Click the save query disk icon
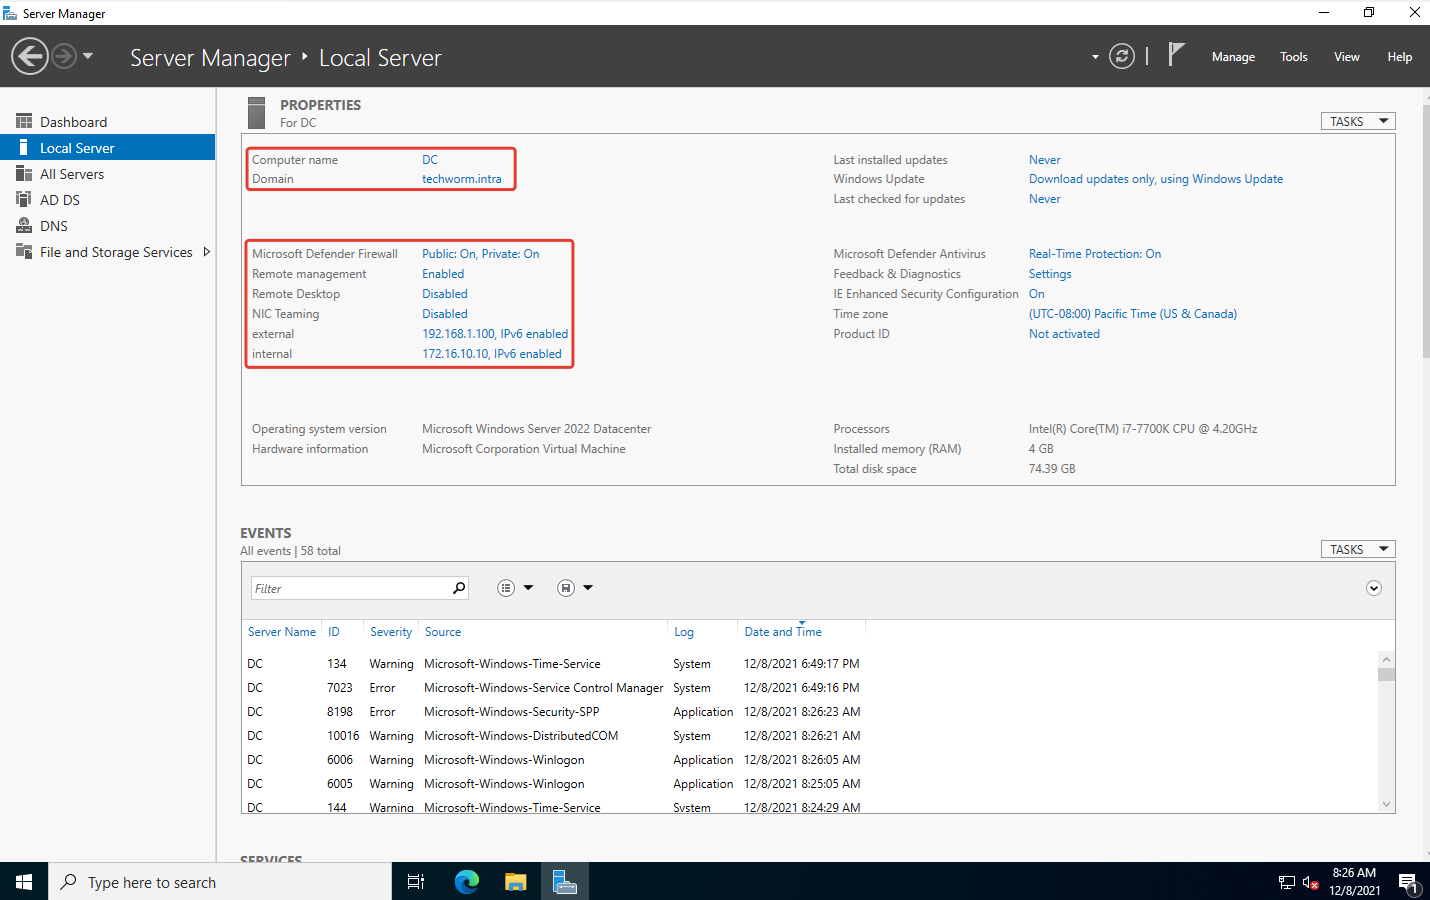The width and height of the screenshot is (1430, 900). (x=566, y=588)
